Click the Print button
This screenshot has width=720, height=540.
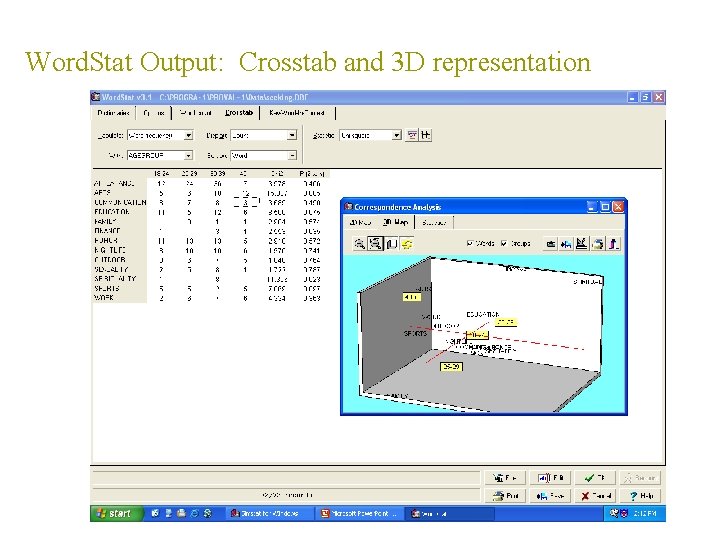coord(505,496)
